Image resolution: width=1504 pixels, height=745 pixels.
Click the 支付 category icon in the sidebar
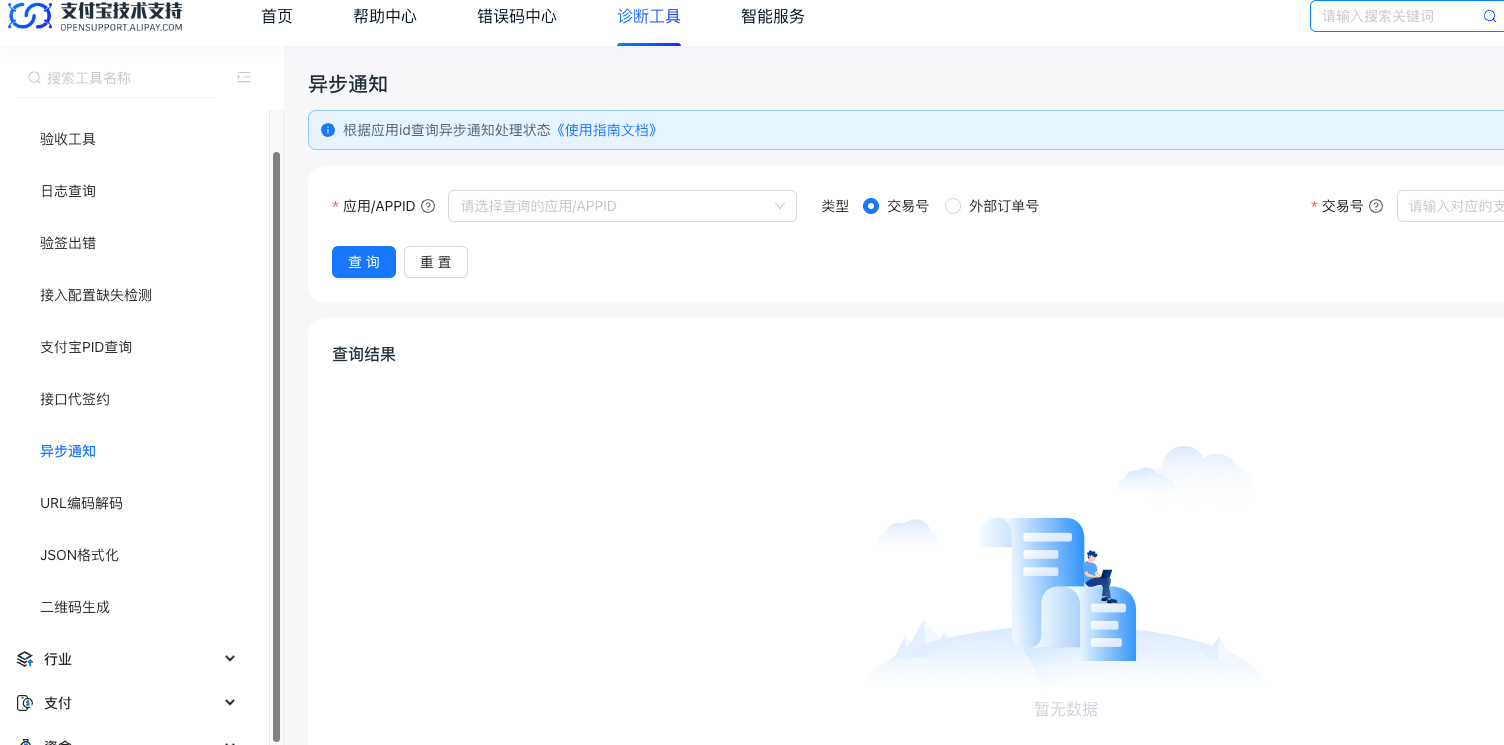pyautogui.click(x=24, y=702)
